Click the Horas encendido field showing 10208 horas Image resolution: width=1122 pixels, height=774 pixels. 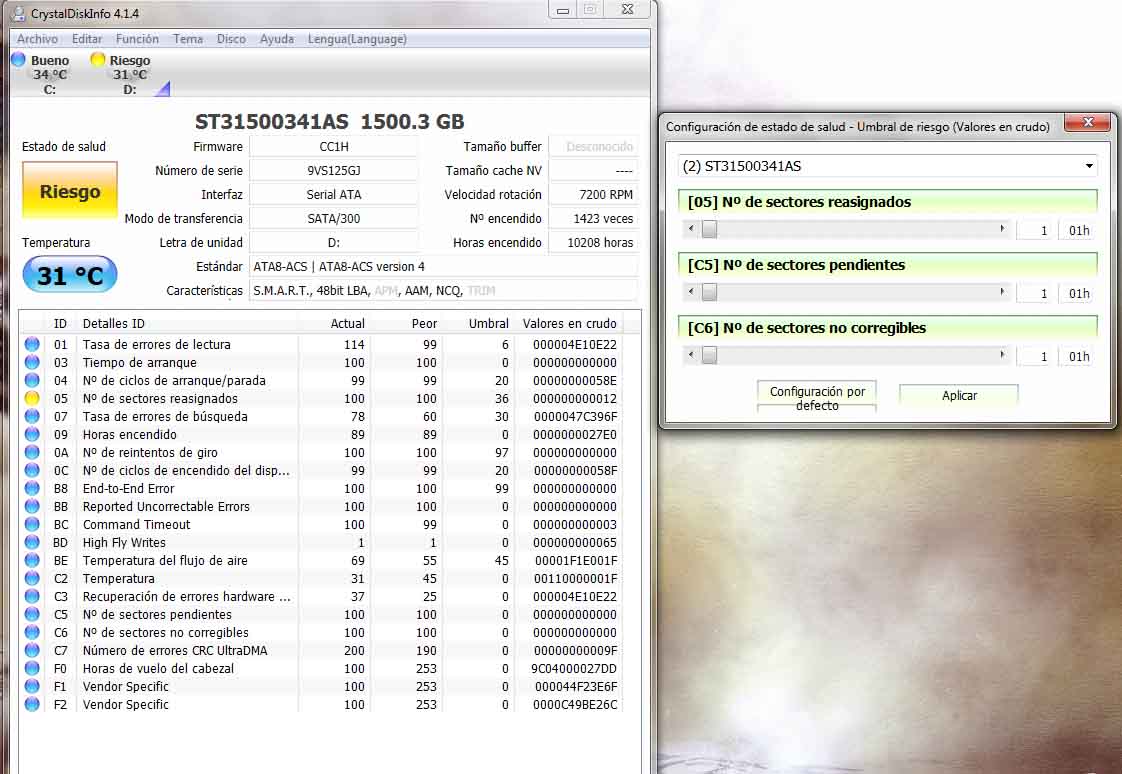(593, 243)
